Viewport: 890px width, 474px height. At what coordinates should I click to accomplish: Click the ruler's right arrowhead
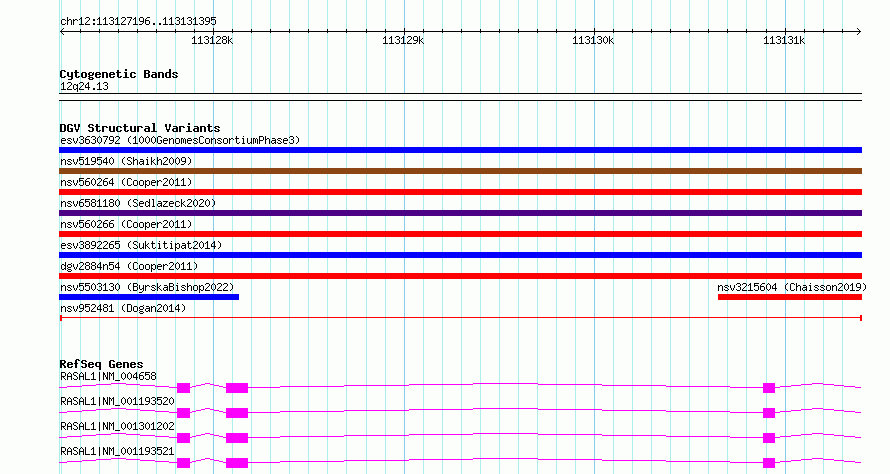tap(859, 31)
